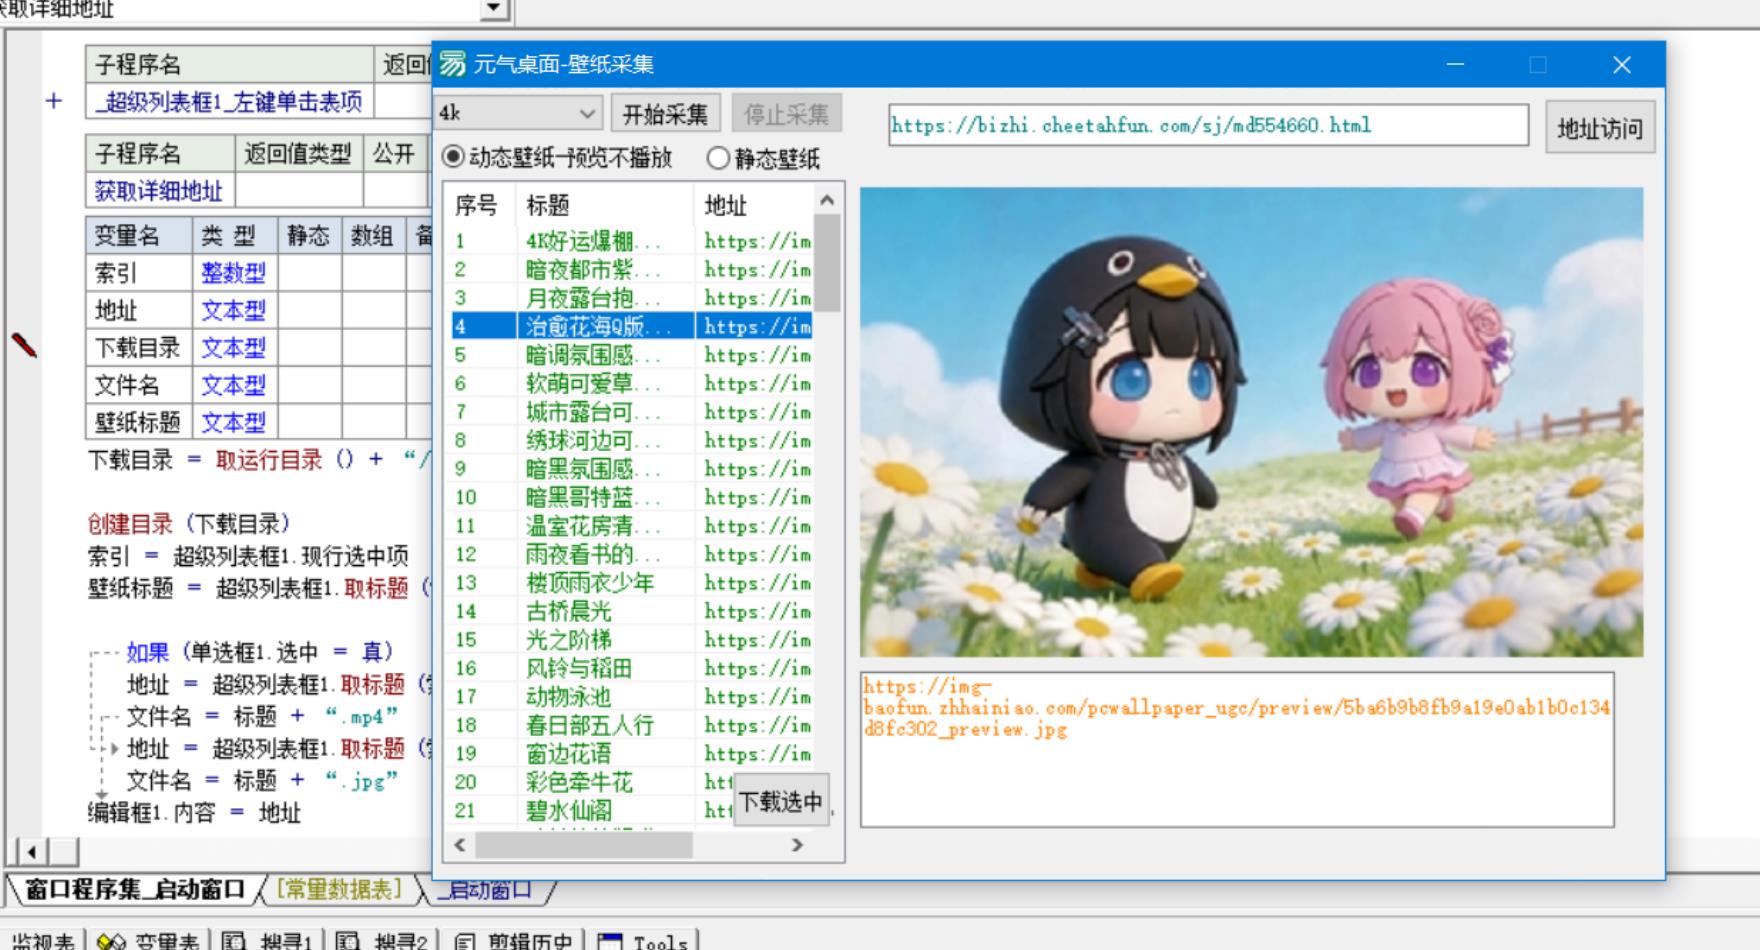Screen dimensions: 1760x950
Task: Click the 如果 (单选框1.选中 = 真) line
Action: coord(260,652)
